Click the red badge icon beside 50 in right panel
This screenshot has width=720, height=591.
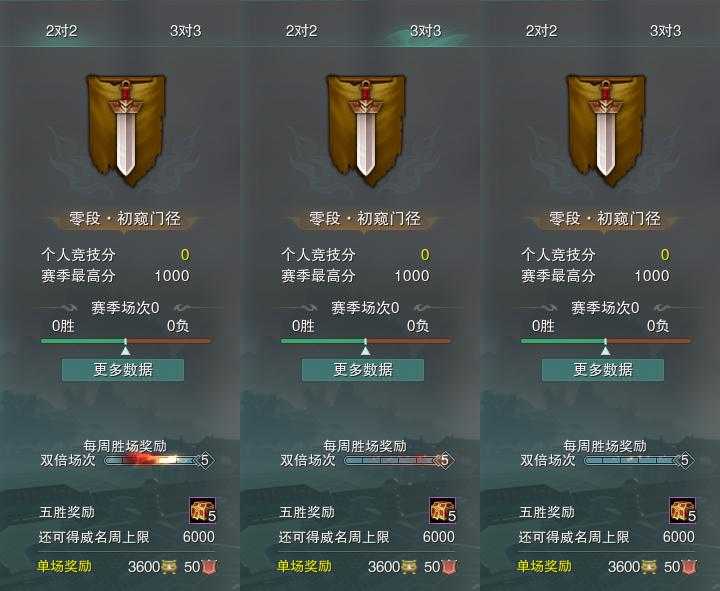coord(689,567)
